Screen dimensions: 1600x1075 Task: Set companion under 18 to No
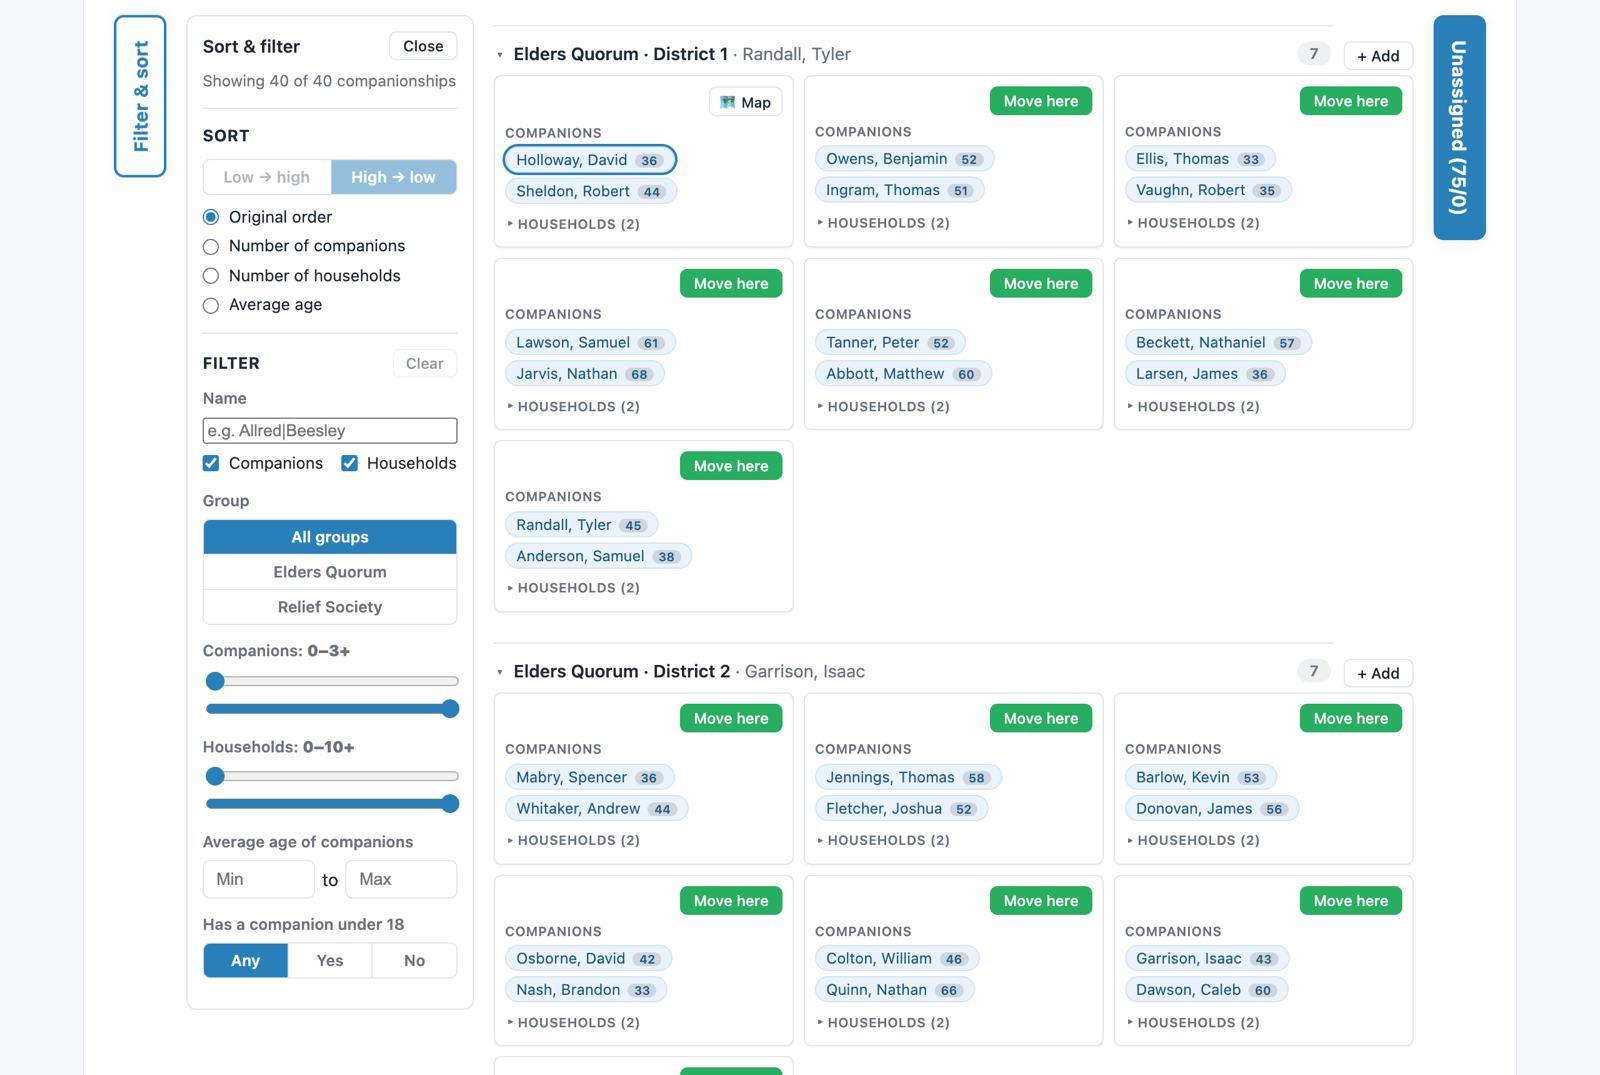414,960
